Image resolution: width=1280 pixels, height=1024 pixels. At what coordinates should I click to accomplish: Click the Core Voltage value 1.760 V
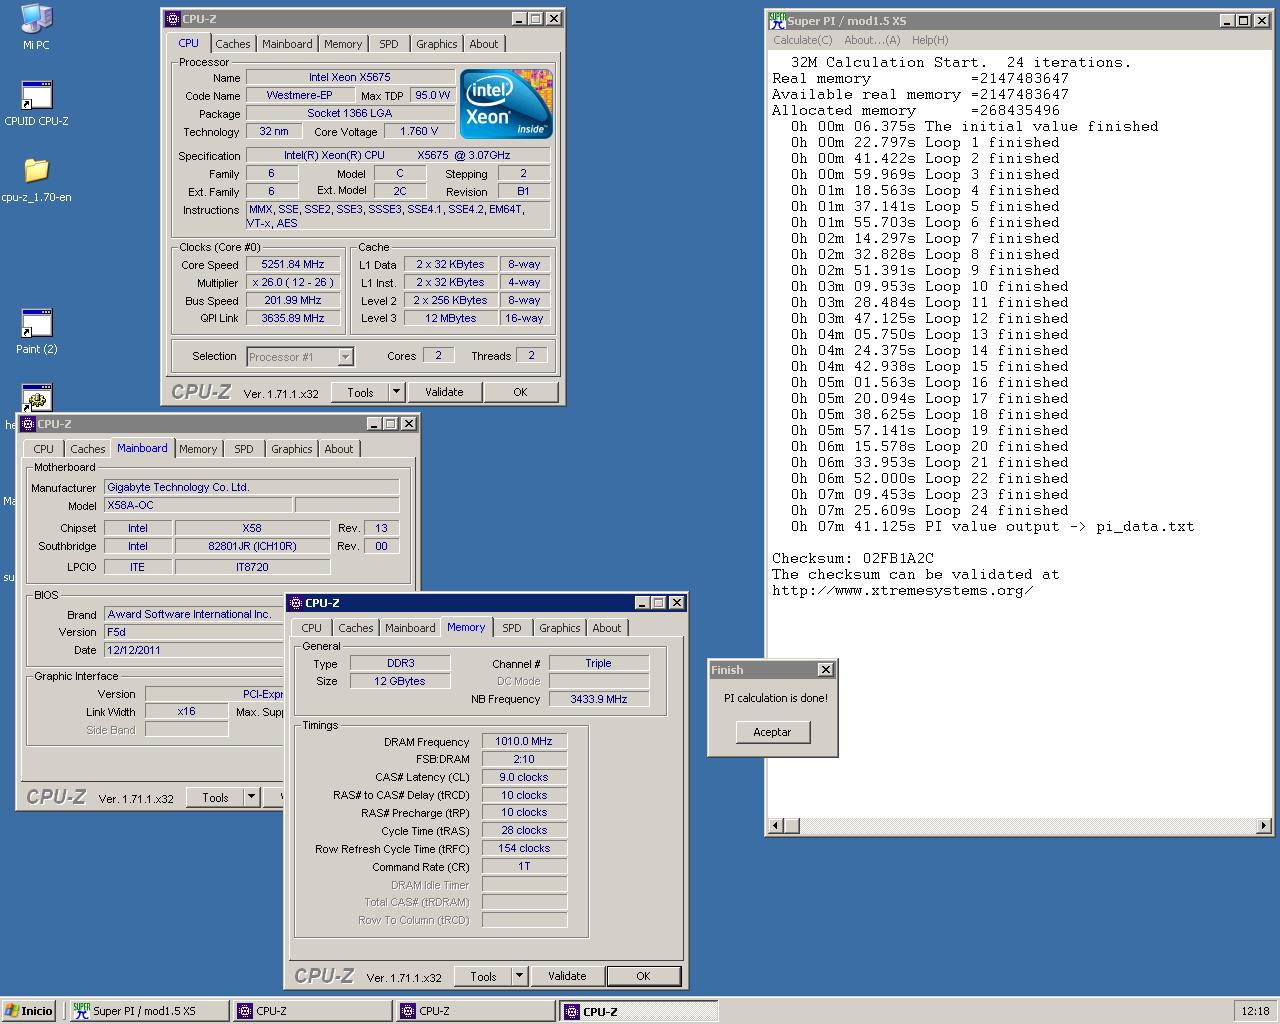(419, 132)
